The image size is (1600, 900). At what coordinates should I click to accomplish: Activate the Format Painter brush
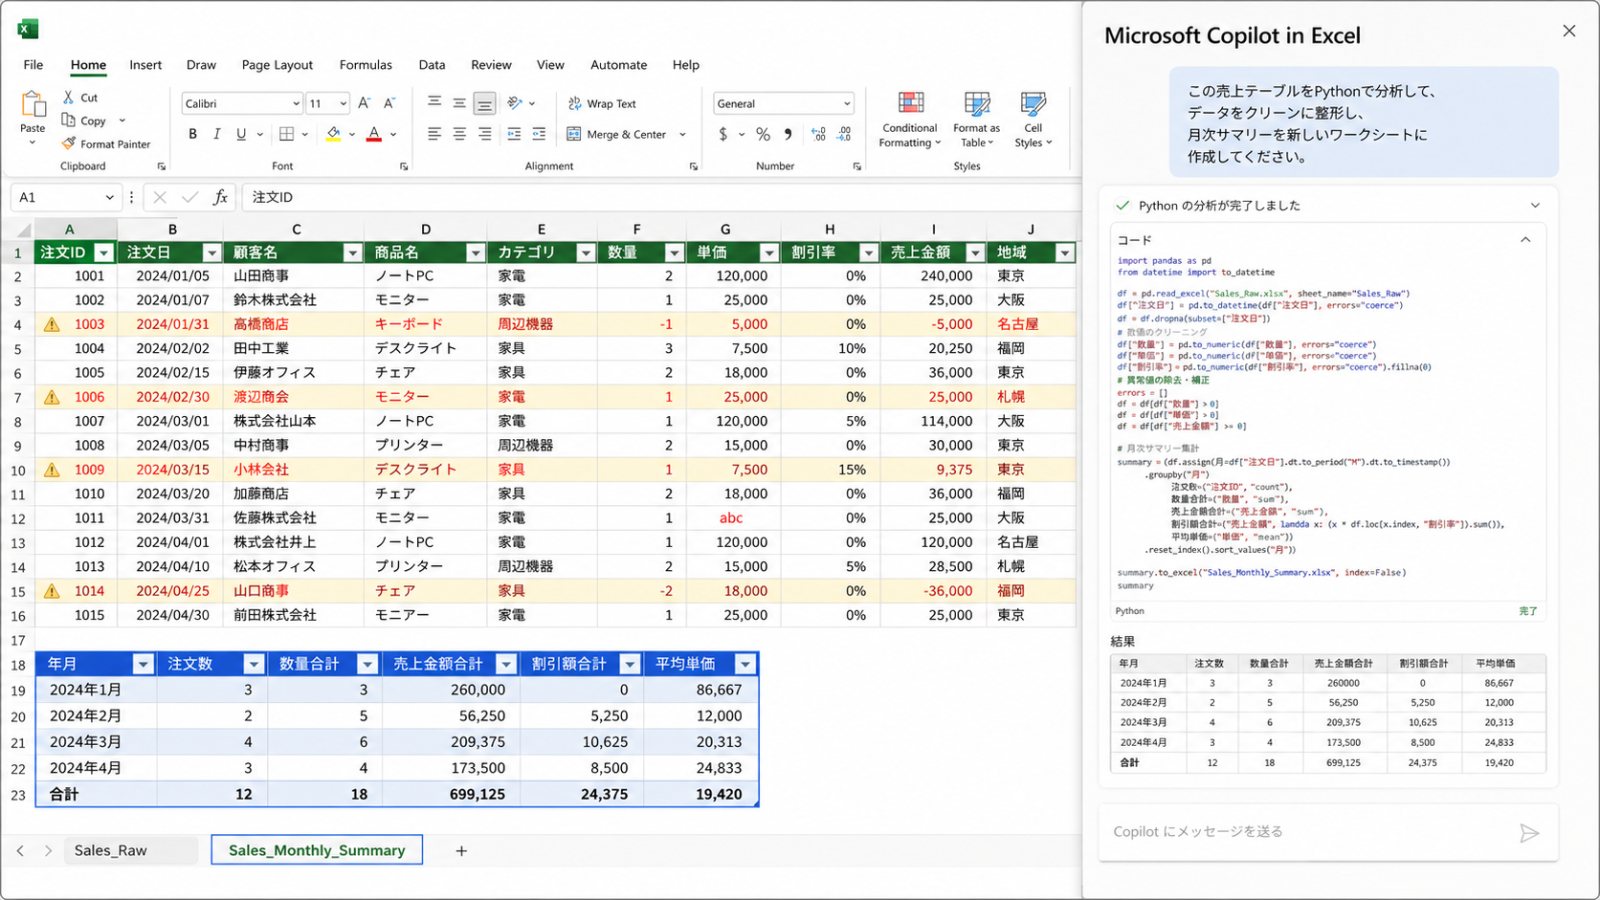point(69,144)
